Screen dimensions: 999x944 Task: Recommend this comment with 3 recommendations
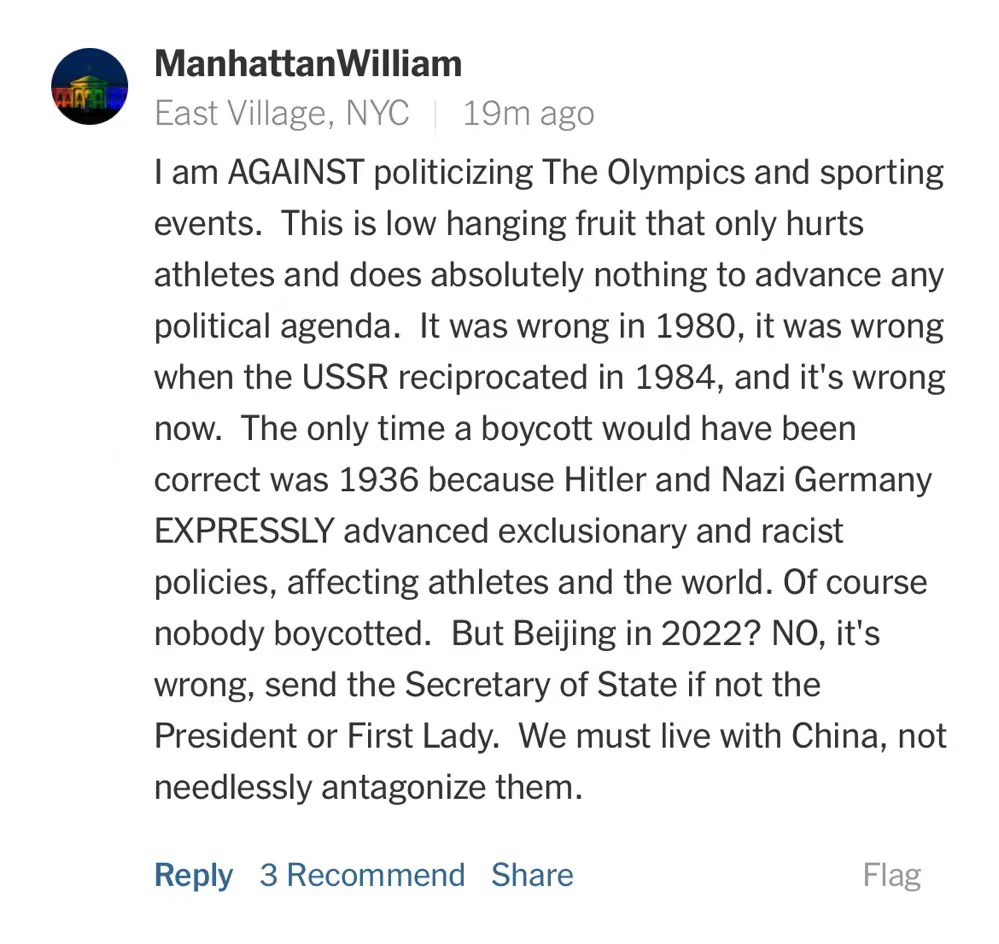362,876
